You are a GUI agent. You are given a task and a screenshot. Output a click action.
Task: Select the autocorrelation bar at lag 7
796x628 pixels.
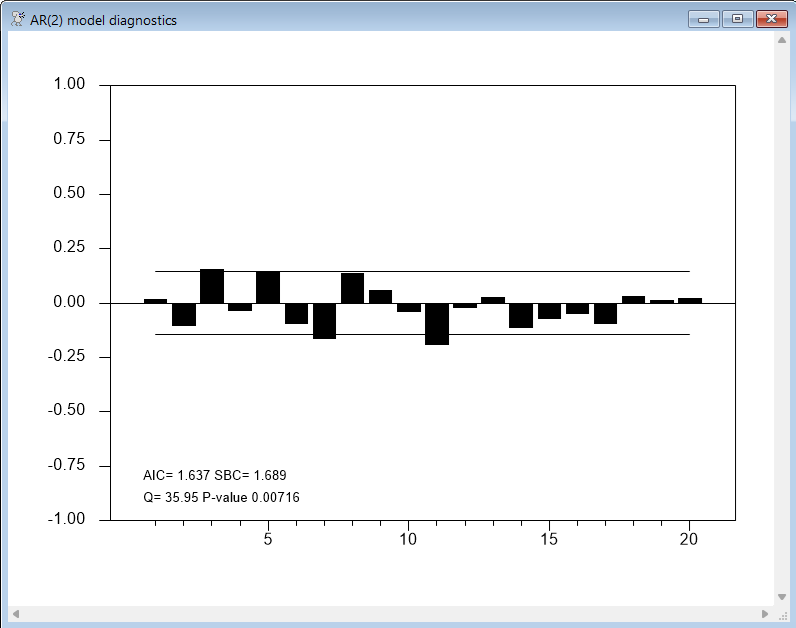tap(324, 320)
